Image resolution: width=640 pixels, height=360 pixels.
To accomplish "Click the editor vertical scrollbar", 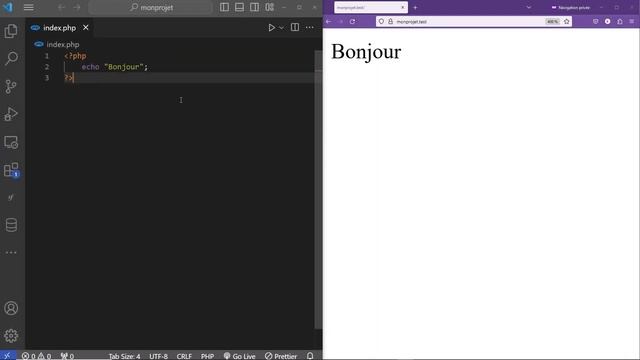I will (318, 190).
